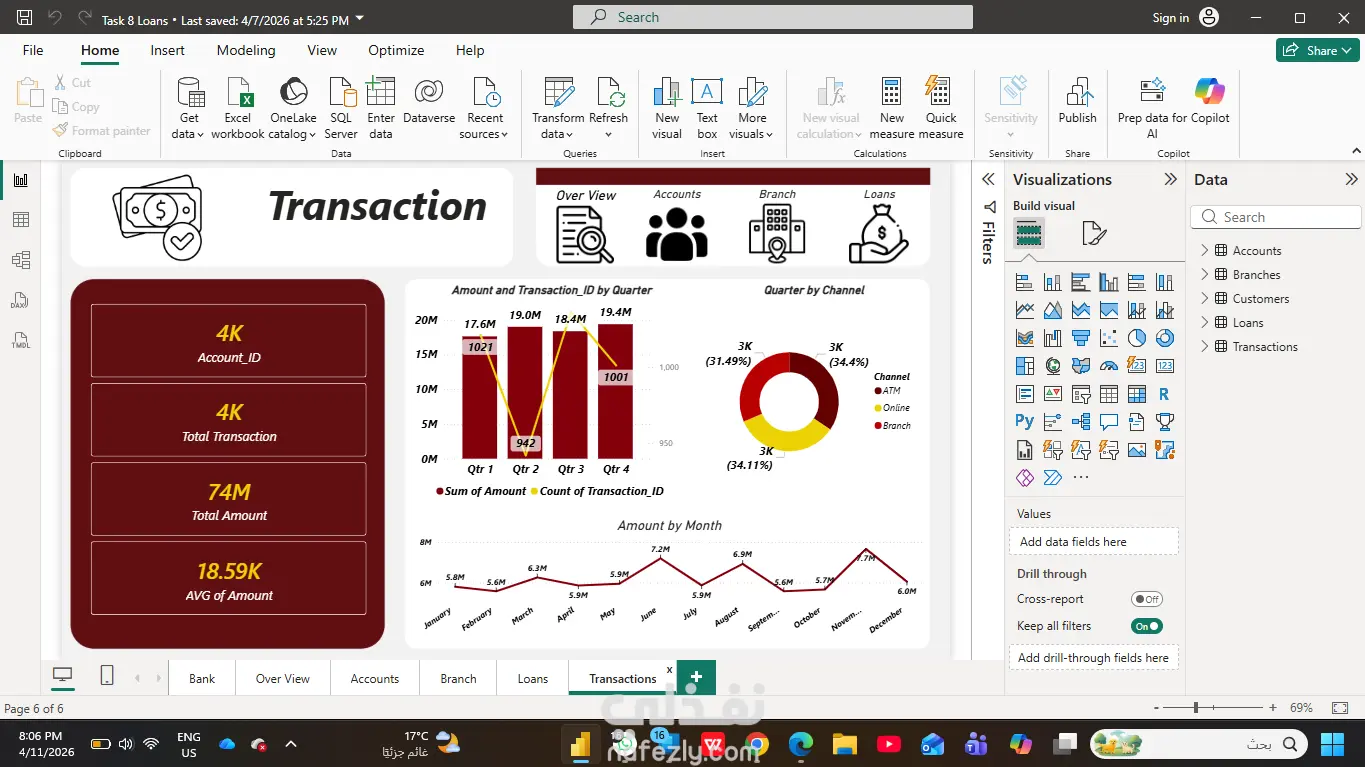1365x767 pixels.
Task: Click the Share button
Action: click(x=1318, y=50)
